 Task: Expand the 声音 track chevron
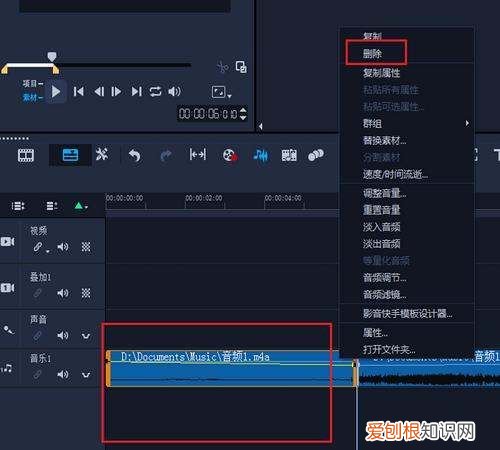86,336
